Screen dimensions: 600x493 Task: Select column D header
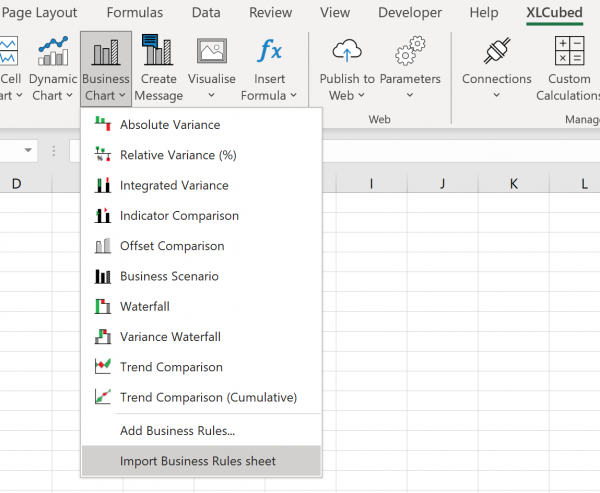click(16, 184)
